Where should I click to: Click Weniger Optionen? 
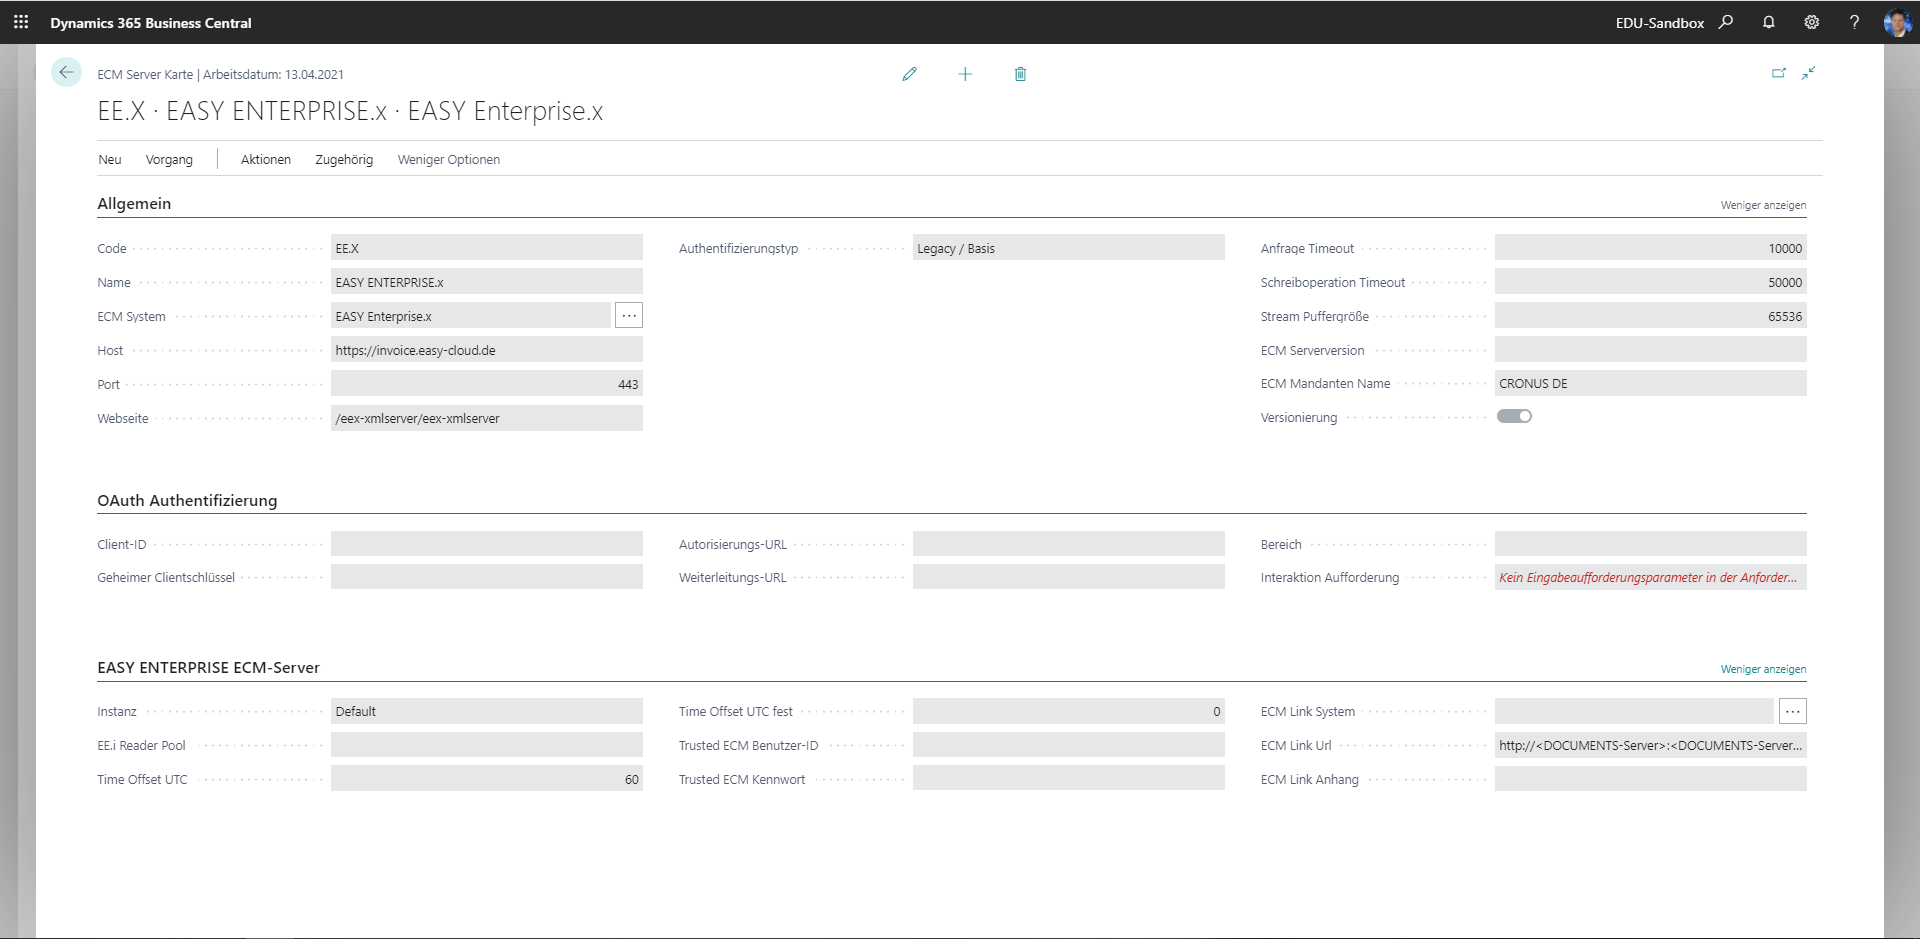(x=449, y=160)
